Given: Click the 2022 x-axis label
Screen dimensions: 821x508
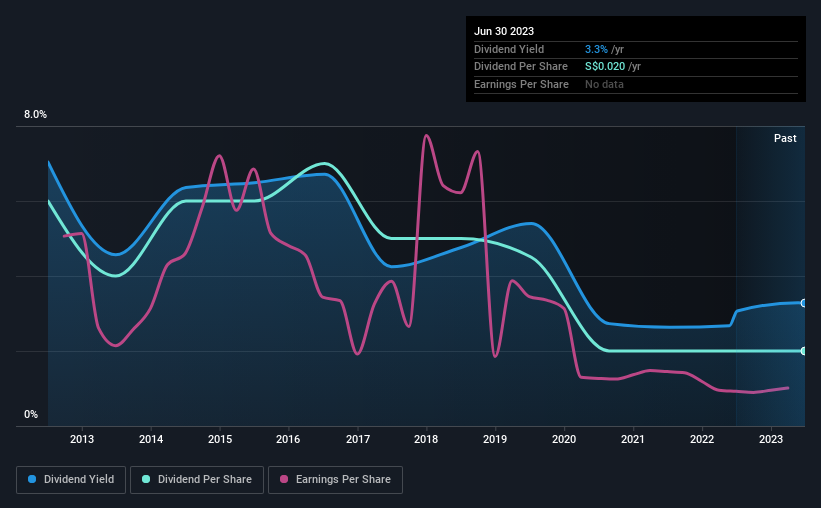Looking at the screenshot, I should point(702,439).
